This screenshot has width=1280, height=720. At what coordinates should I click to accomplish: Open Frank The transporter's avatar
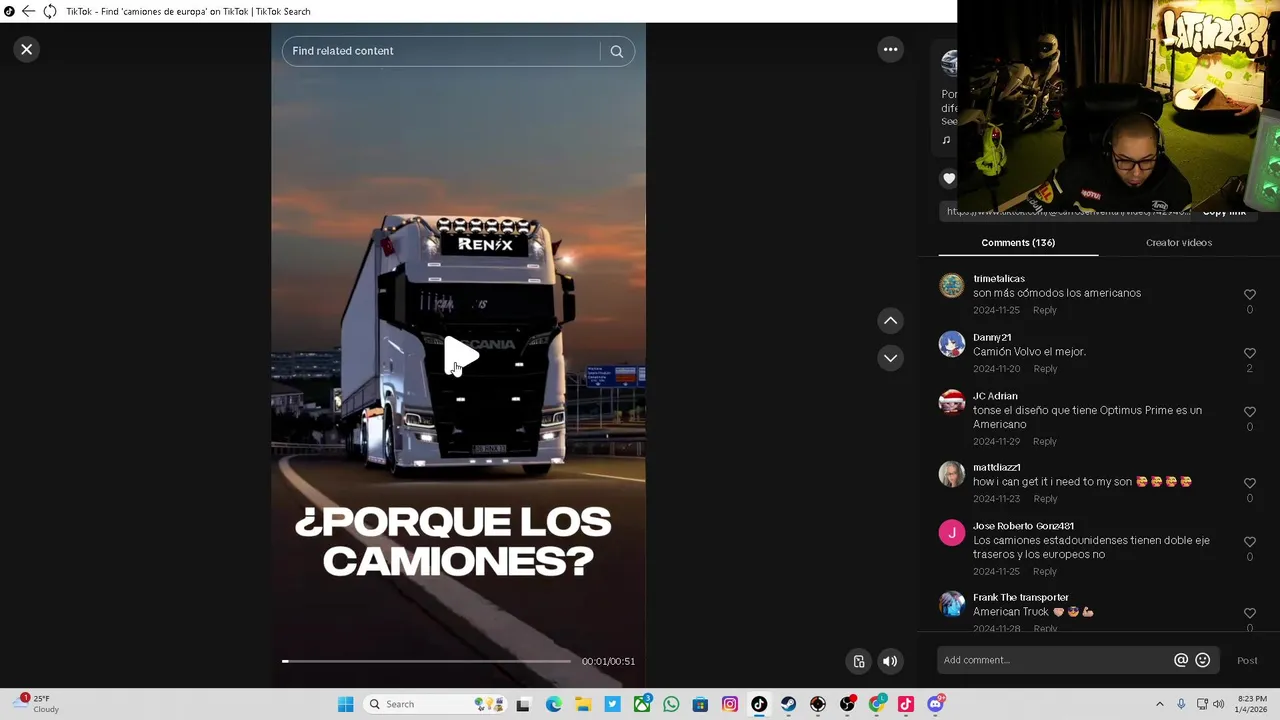pos(951,604)
